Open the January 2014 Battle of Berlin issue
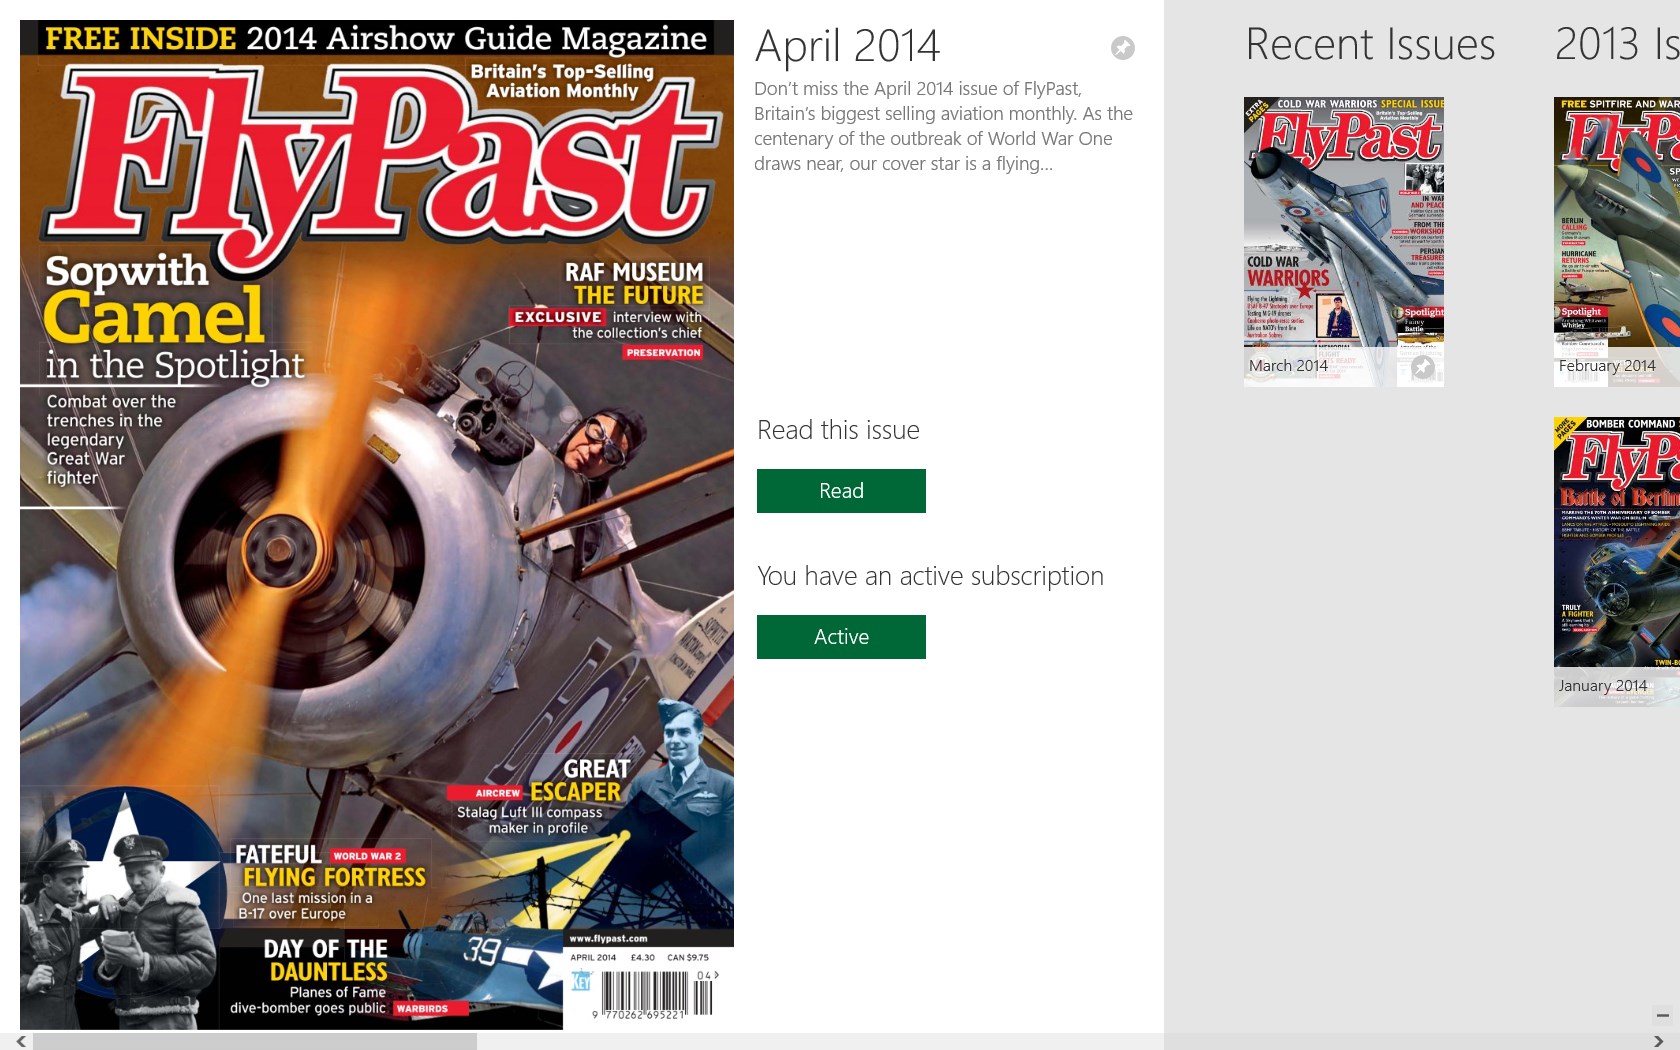 1617,562
